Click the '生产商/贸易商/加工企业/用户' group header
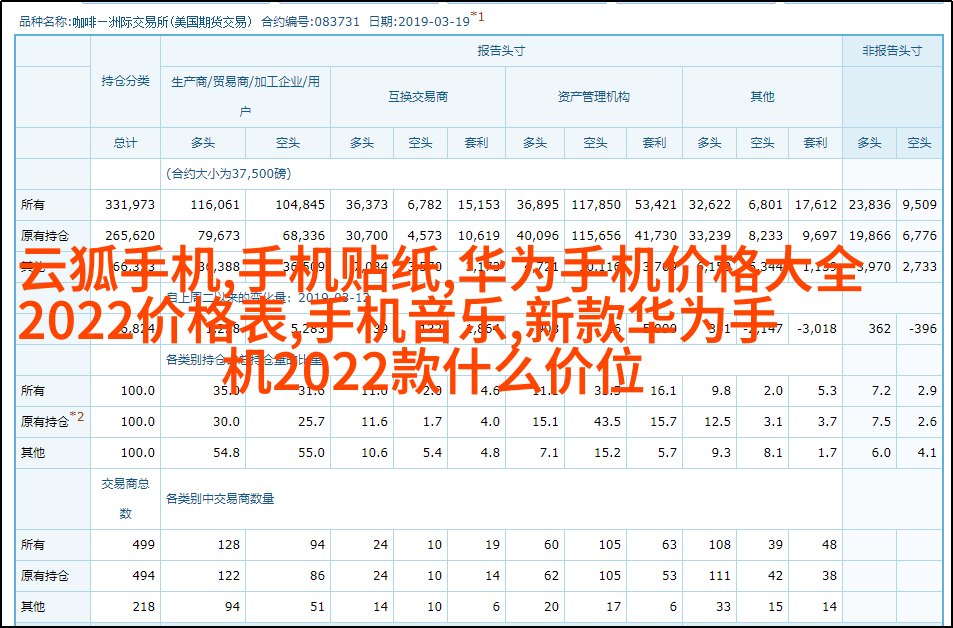Viewport: 953px width, 628px height. pos(246,97)
